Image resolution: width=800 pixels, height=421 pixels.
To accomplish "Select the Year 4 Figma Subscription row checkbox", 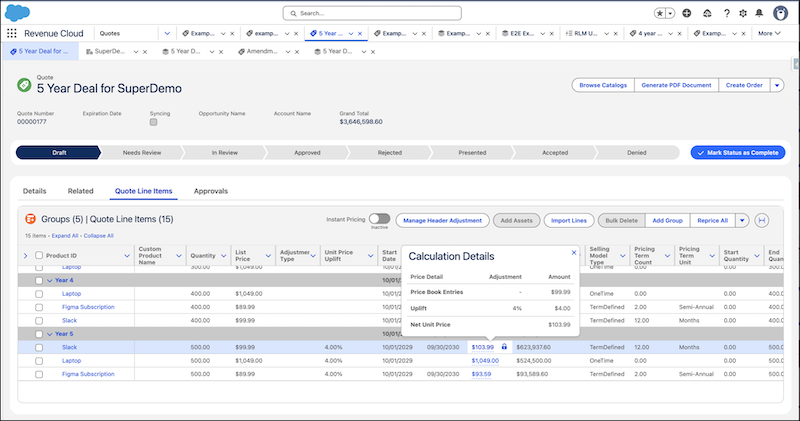I will coord(39,307).
